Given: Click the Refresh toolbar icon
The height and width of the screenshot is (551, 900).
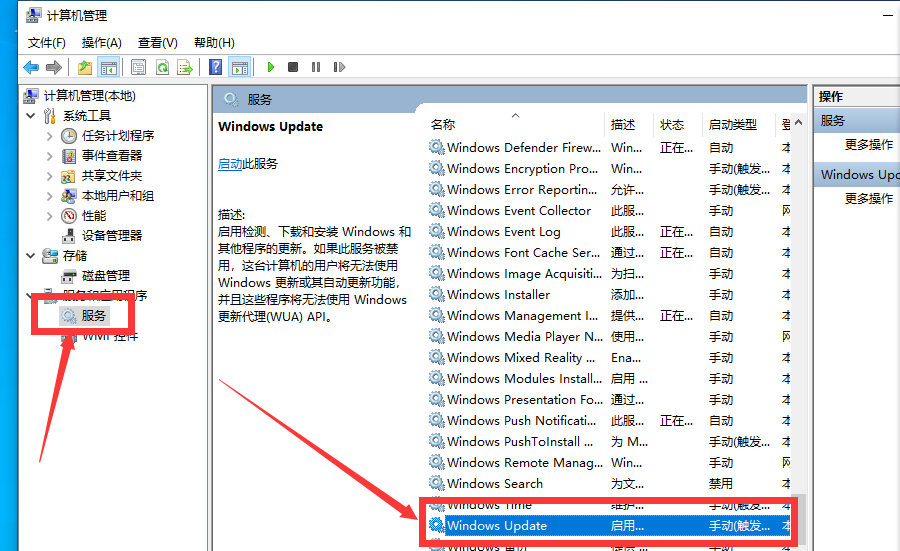Looking at the screenshot, I should tap(161, 67).
